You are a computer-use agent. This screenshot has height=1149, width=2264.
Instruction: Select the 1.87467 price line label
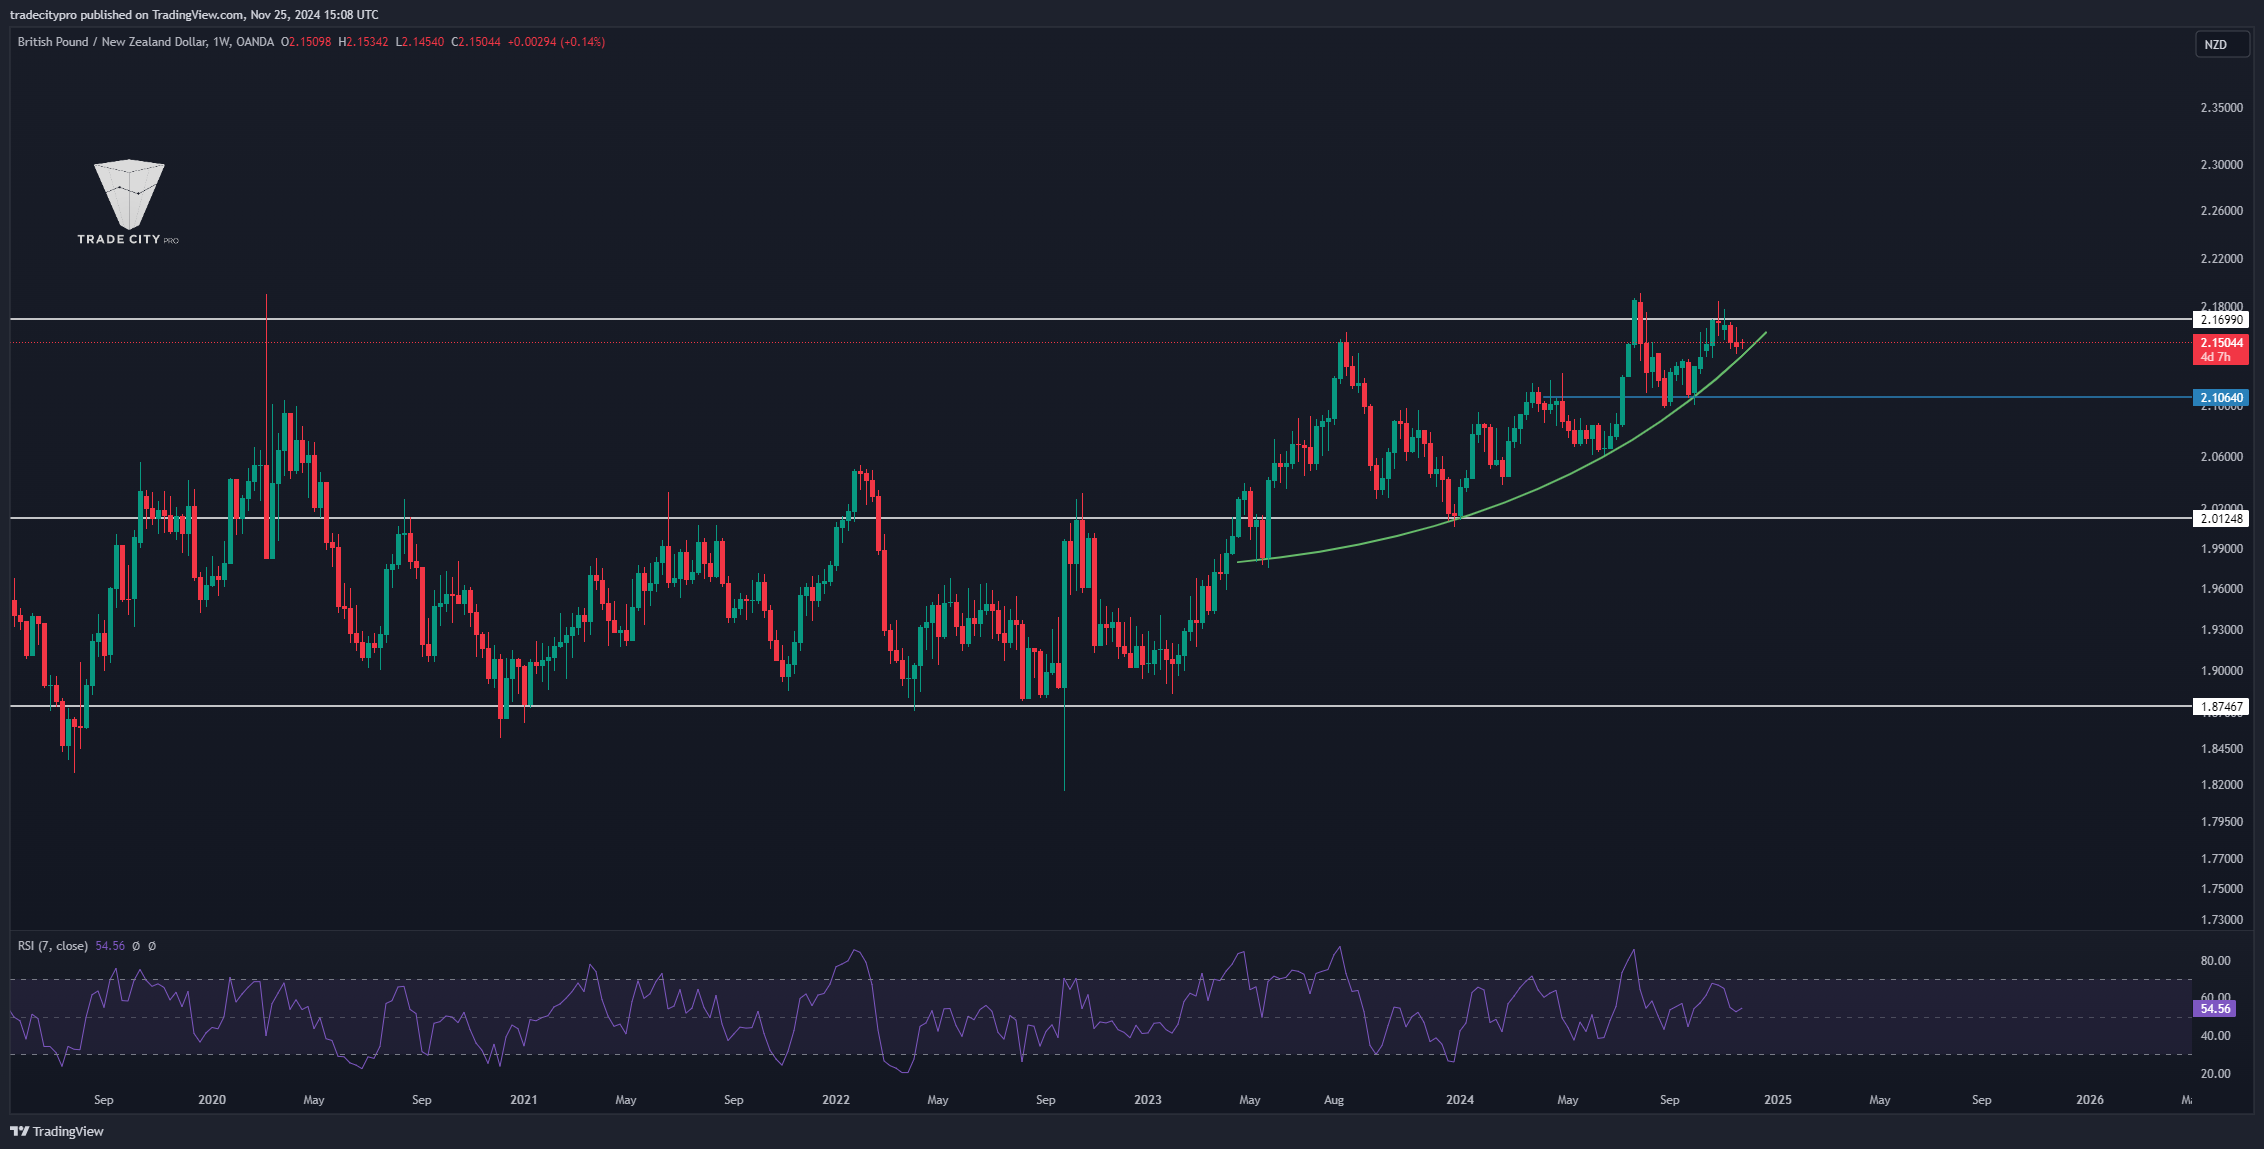click(x=2221, y=707)
